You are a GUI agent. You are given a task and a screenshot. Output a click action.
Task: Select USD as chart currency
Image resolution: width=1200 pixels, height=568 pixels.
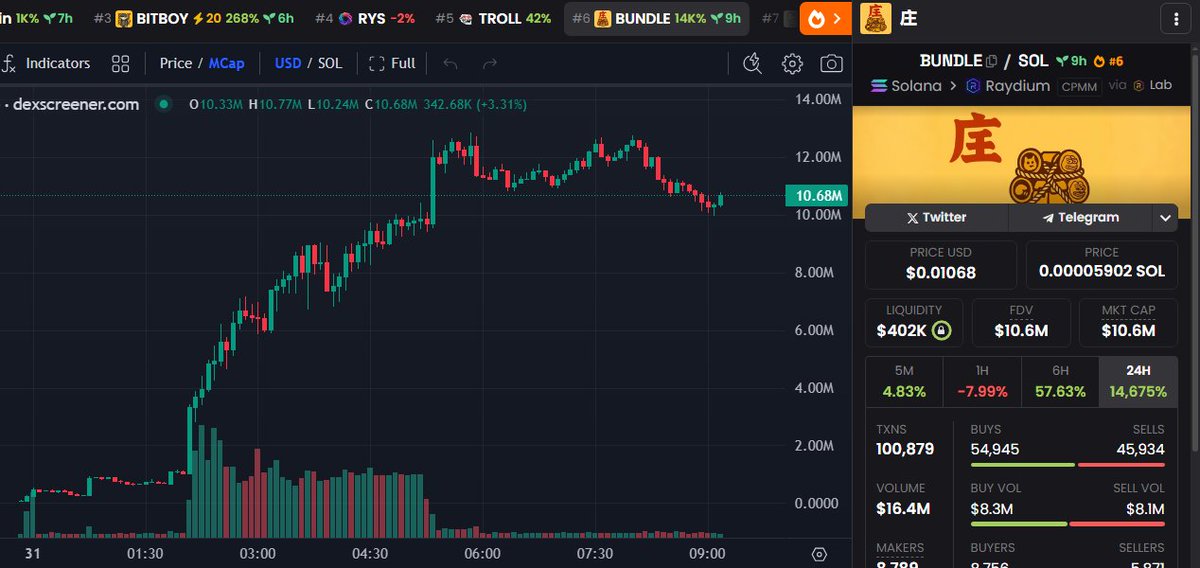[x=288, y=63]
